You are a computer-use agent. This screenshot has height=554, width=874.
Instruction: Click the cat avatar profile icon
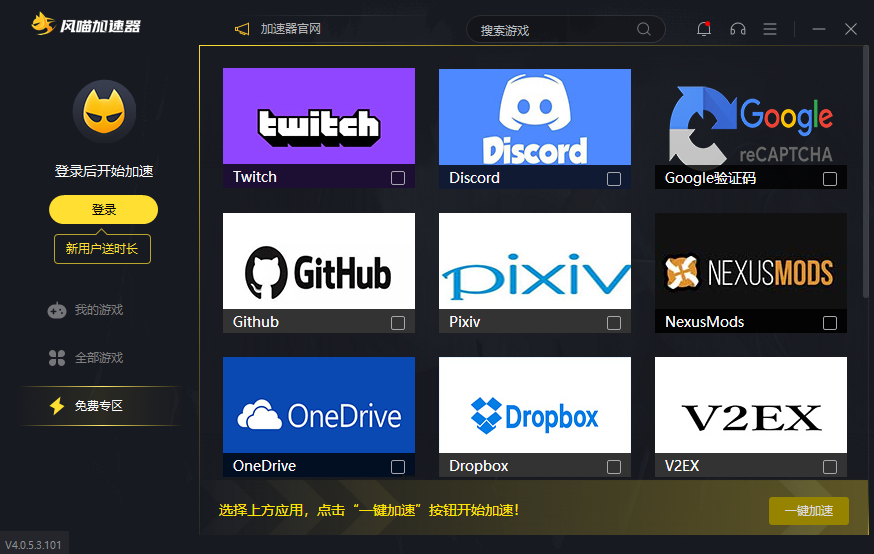104,111
